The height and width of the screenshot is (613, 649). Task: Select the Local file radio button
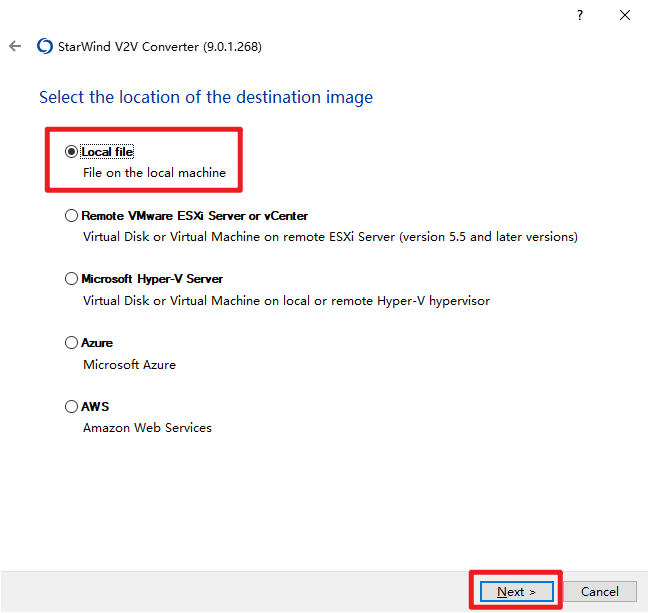click(71, 152)
